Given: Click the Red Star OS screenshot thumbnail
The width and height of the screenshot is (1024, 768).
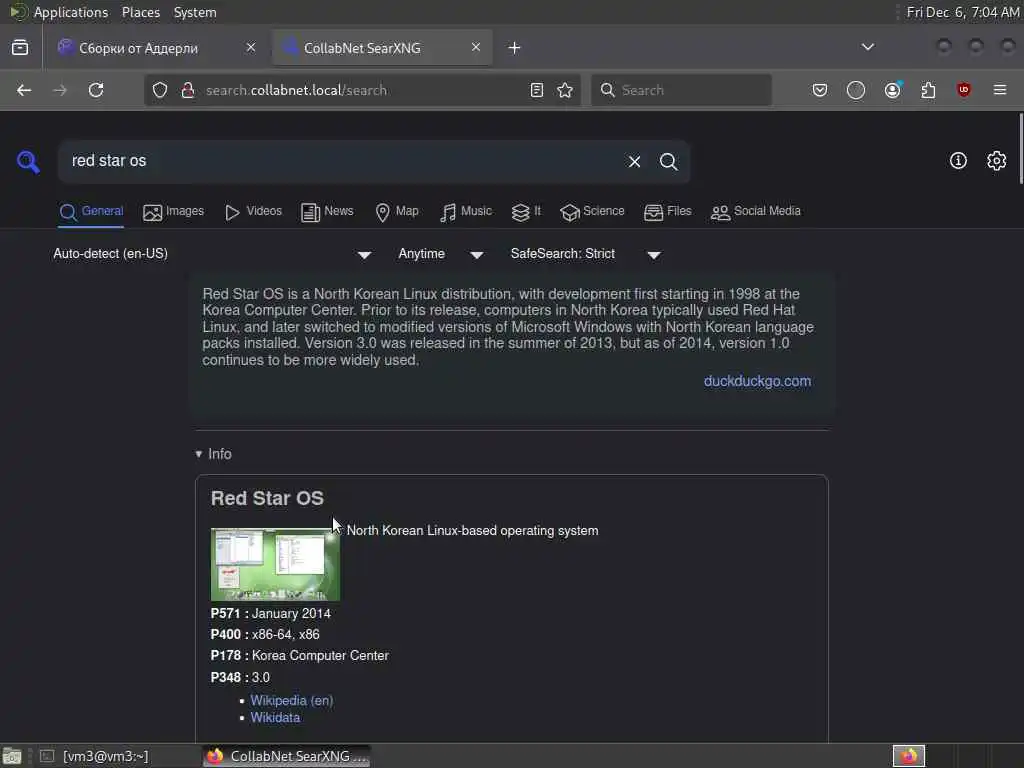Looking at the screenshot, I should [x=275, y=564].
